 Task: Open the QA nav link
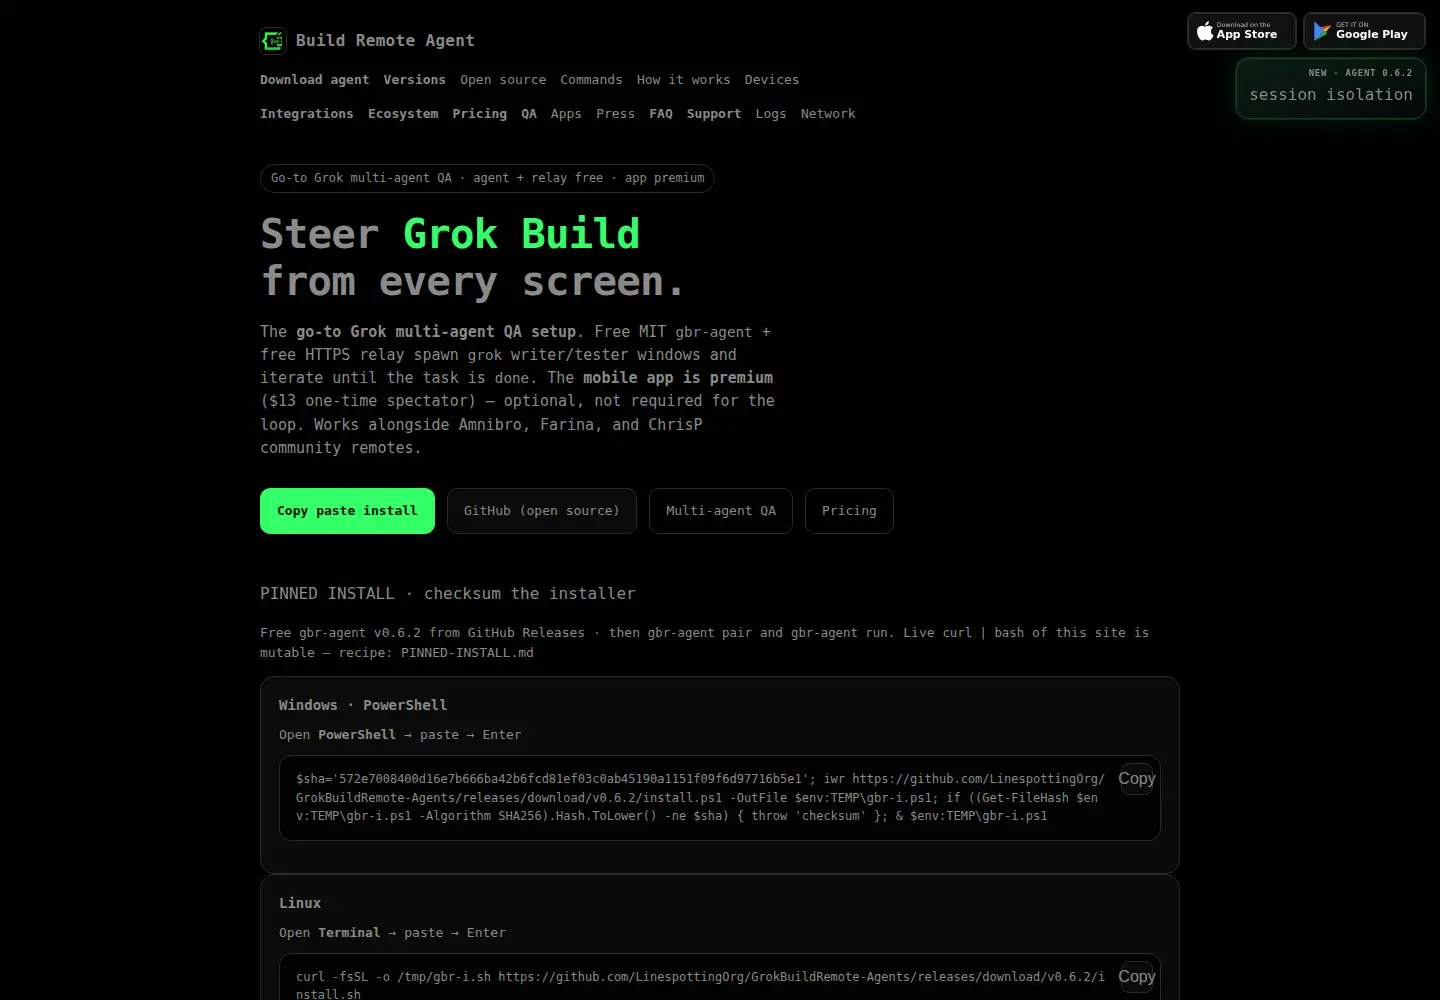529,114
